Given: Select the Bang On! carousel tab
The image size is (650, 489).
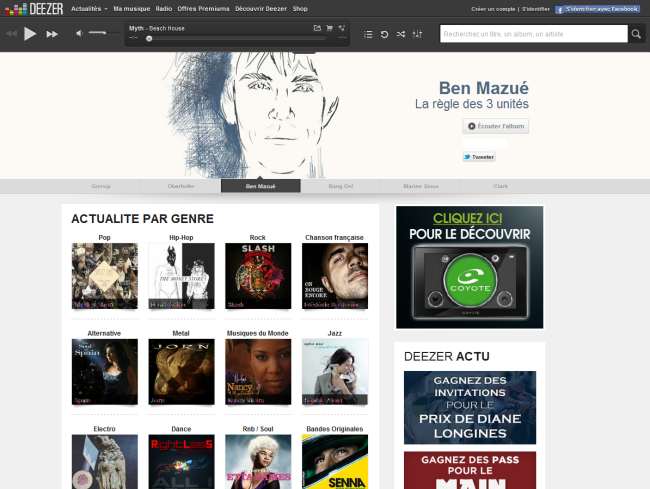Looking at the screenshot, I should (341, 186).
